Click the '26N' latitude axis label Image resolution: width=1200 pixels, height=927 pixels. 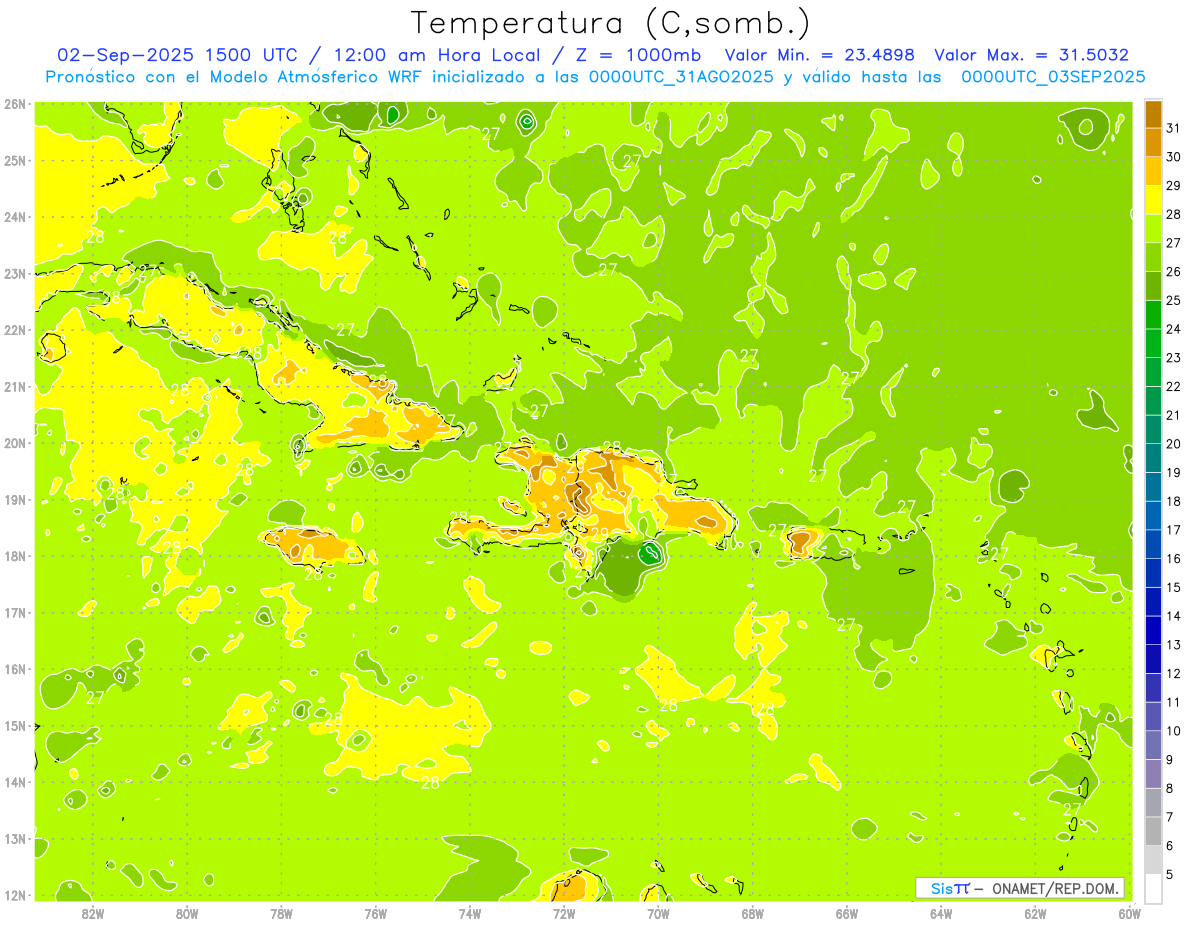16,104
